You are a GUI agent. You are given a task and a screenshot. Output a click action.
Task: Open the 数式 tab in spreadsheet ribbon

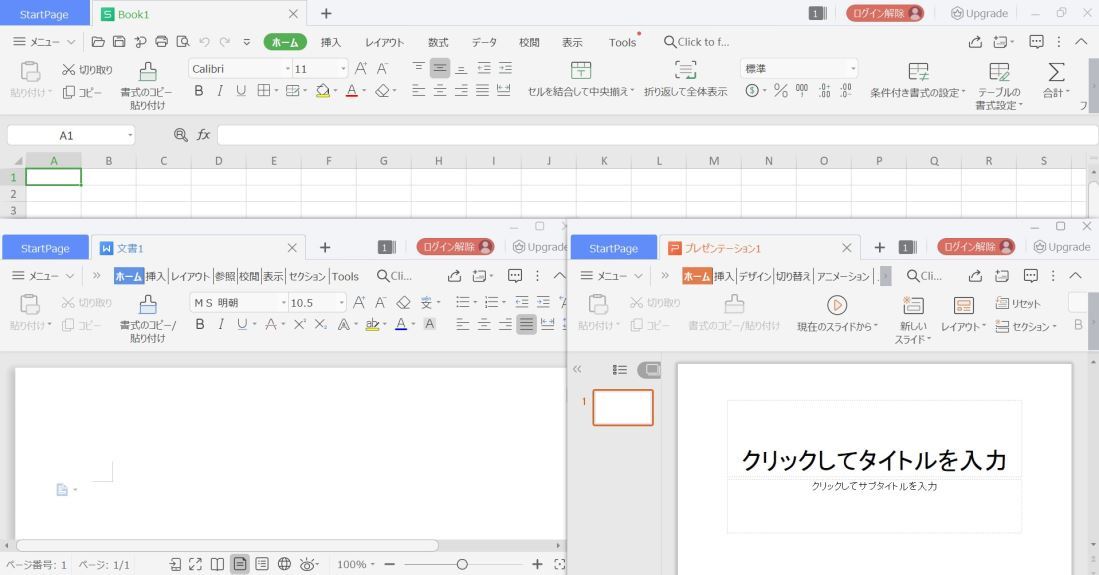click(438, 42)
